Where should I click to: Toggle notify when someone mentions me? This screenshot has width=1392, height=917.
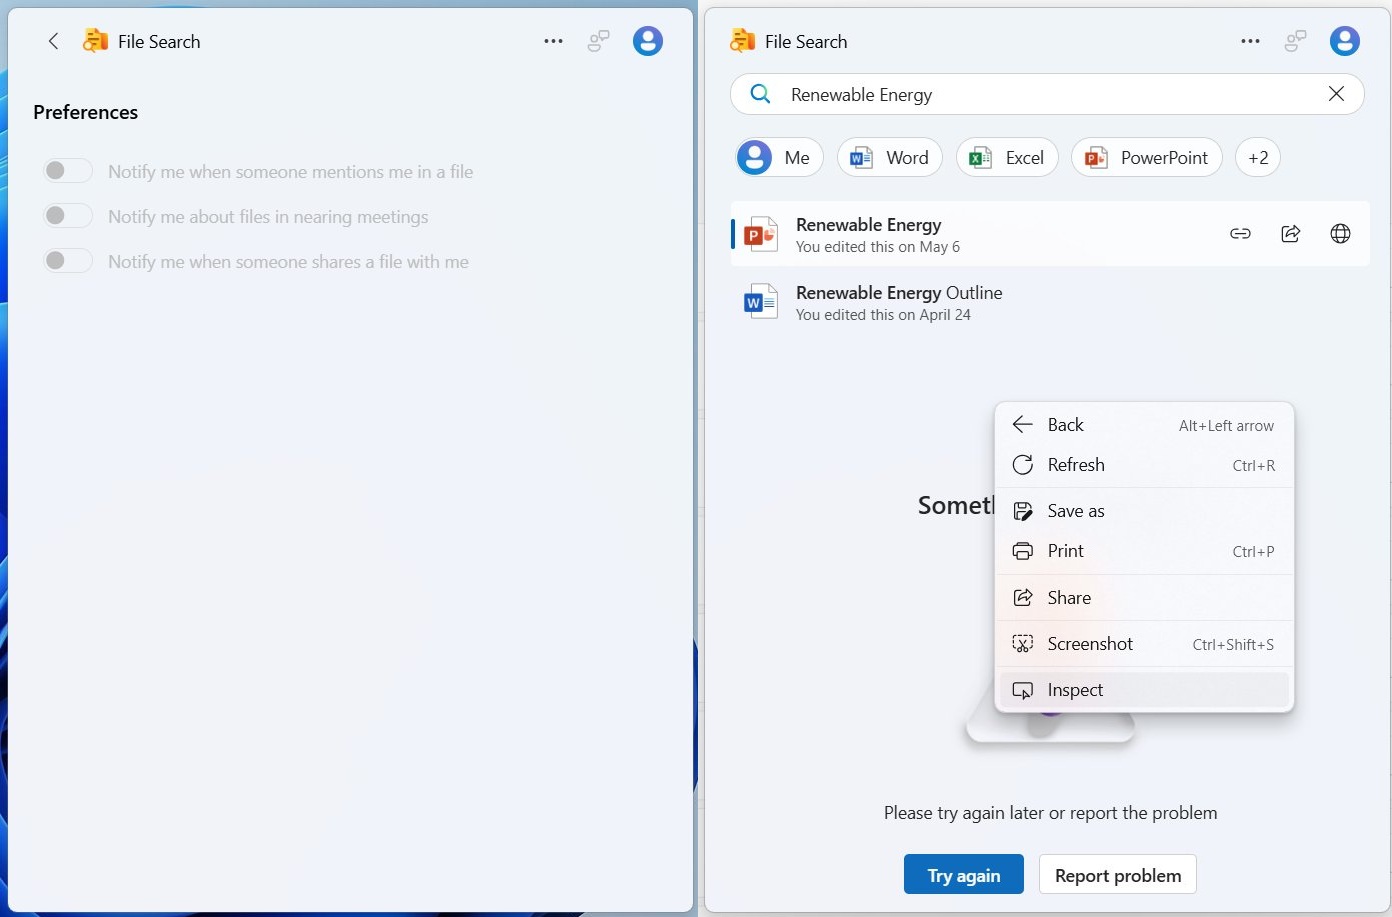(68, 171)
